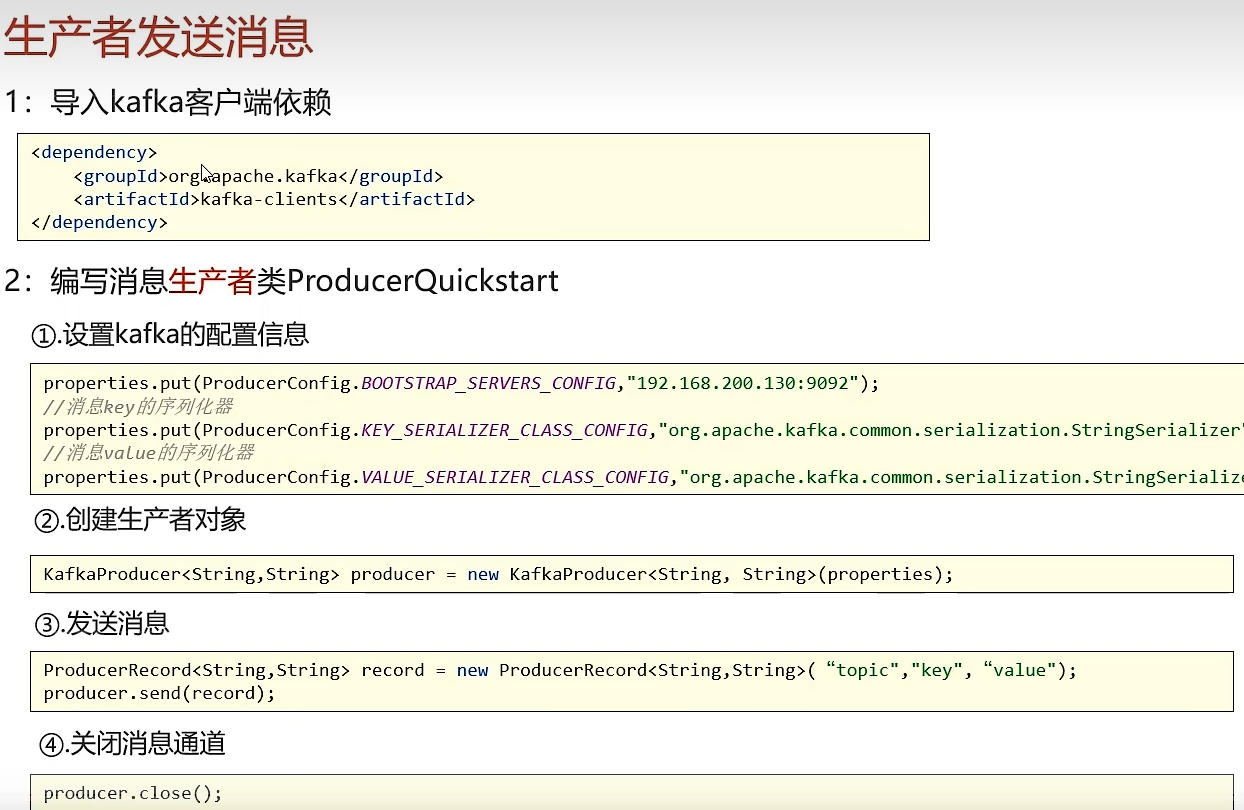1244x810 pixels.
Task: Select the artifactId line "kafka-clients"
Action: pyautogui.click(x=274, y=199)
